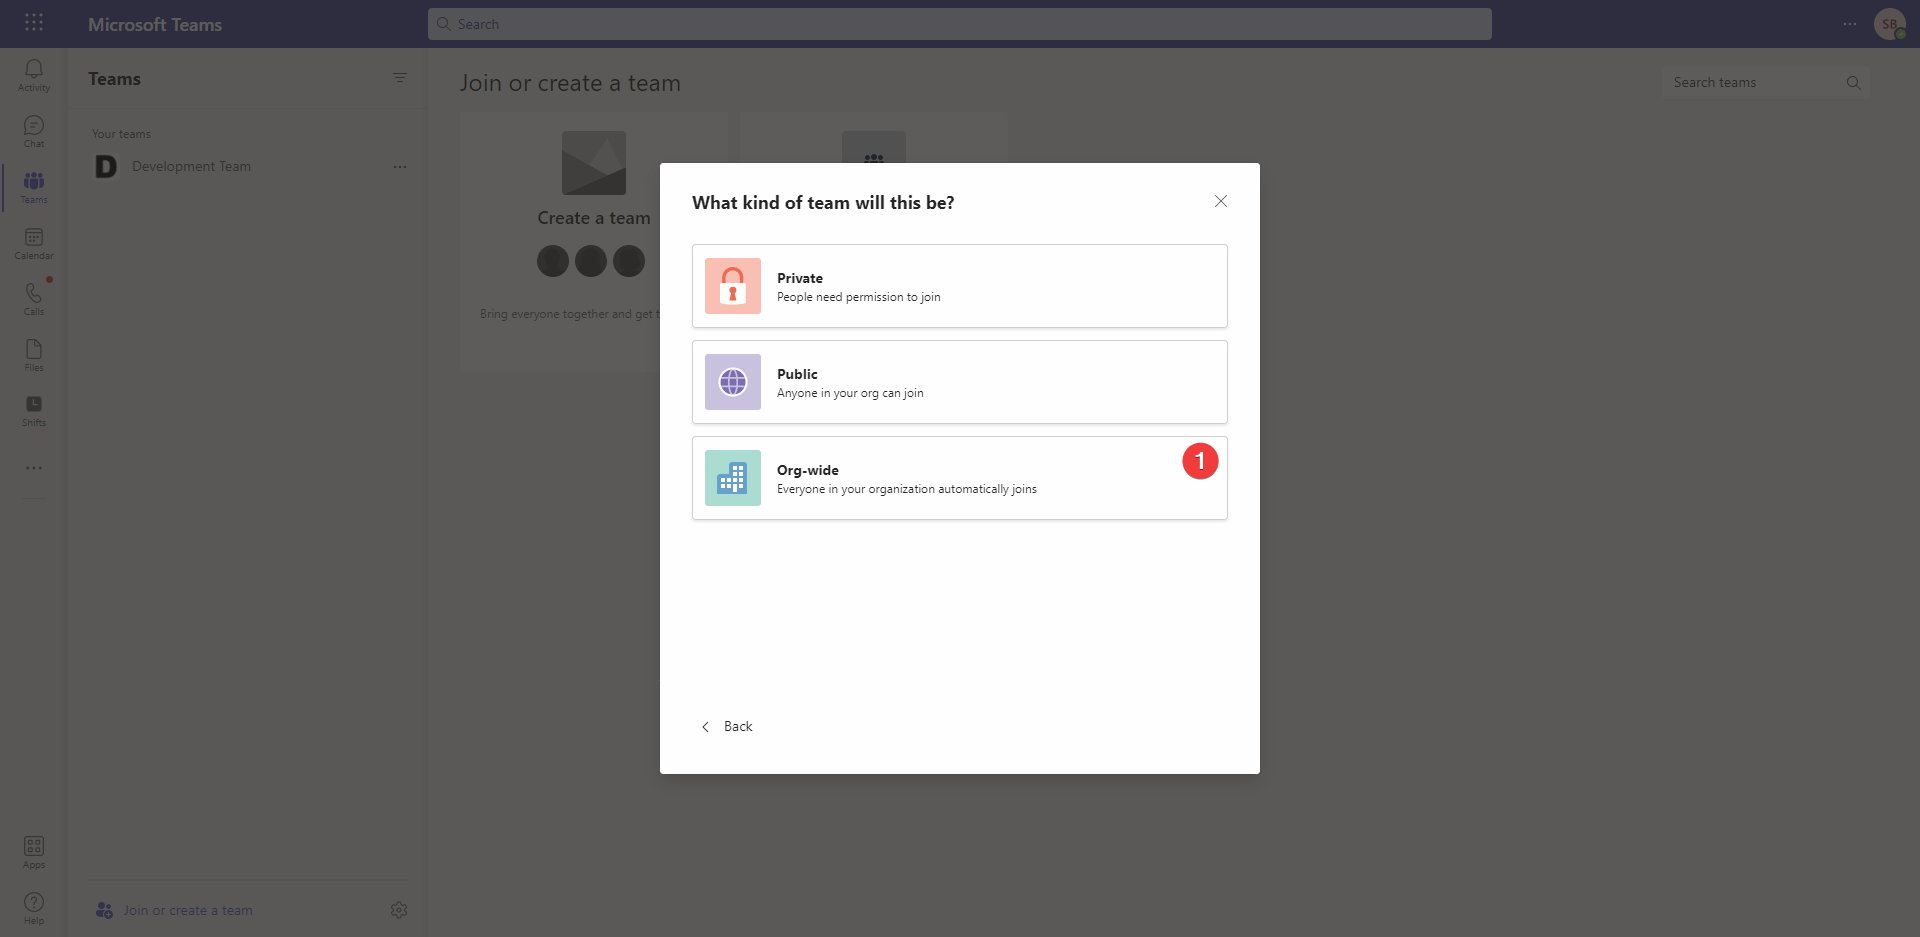The width and height of the screenshot is (1920, 937).
Task: Show more apps ellipsis in sidebar
Action: [34, 468]
